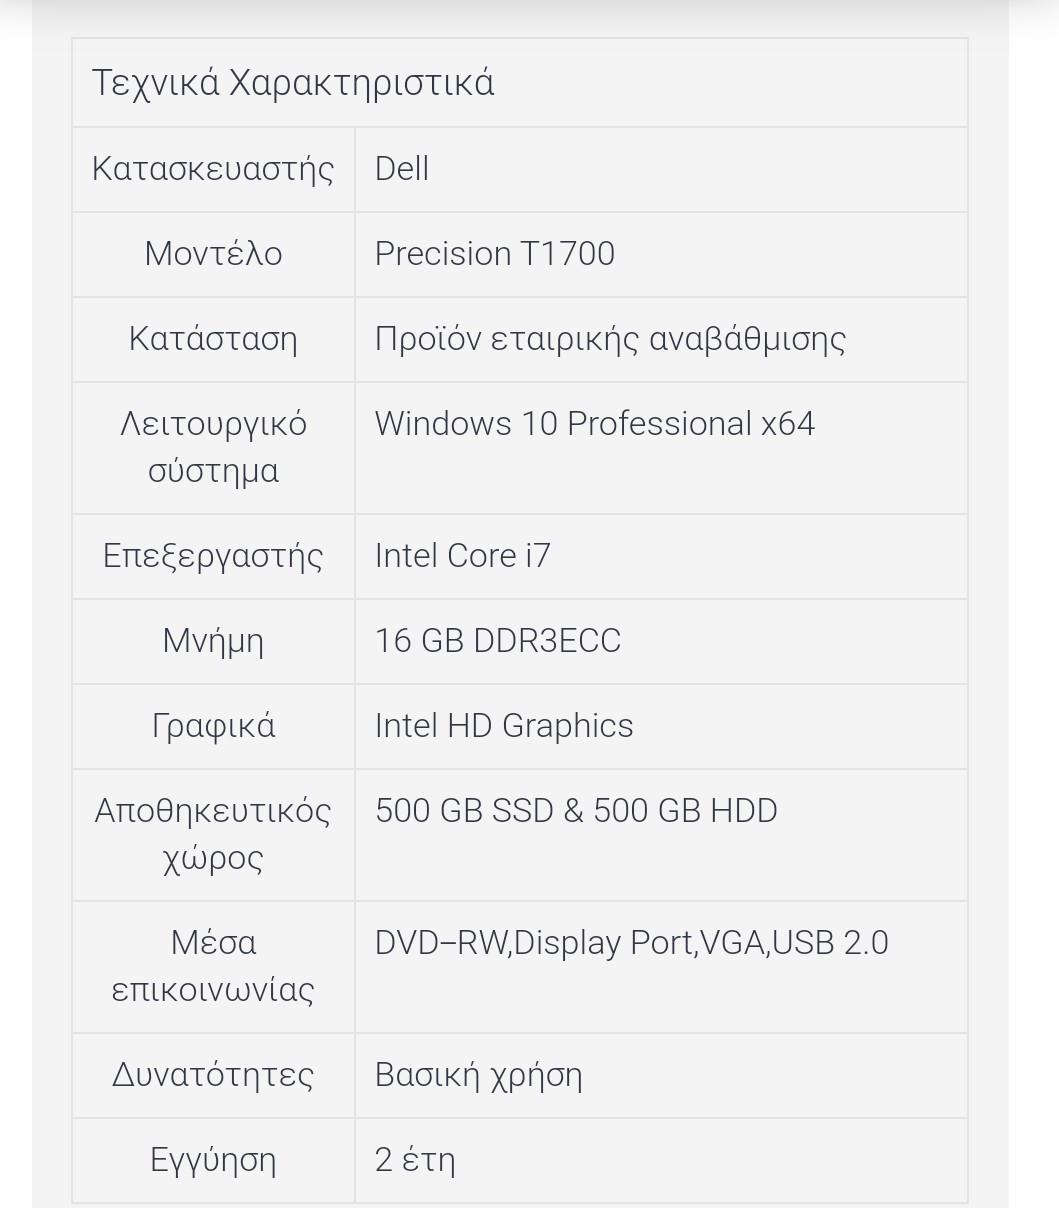Select the Dell manufacturer value
Viewport: 1059px width, 1208px height.
[402, 168]
